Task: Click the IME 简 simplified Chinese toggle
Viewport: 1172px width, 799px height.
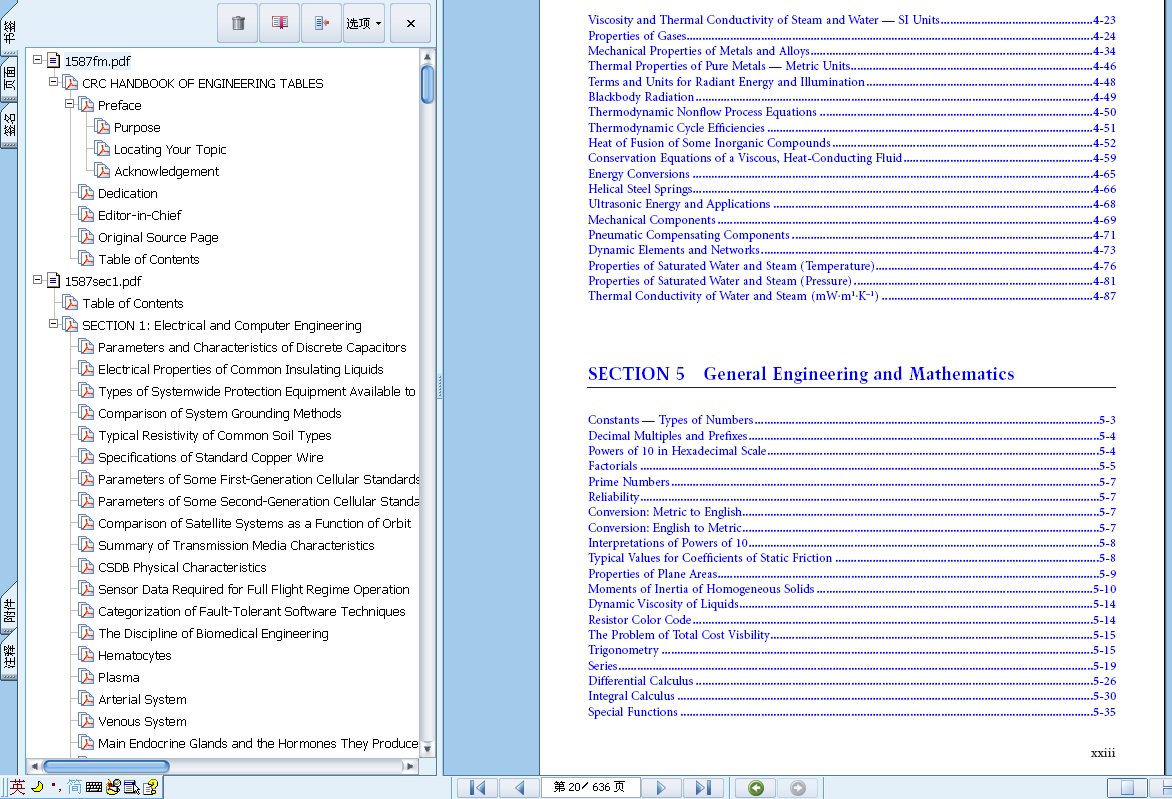Action: [75, 786]
